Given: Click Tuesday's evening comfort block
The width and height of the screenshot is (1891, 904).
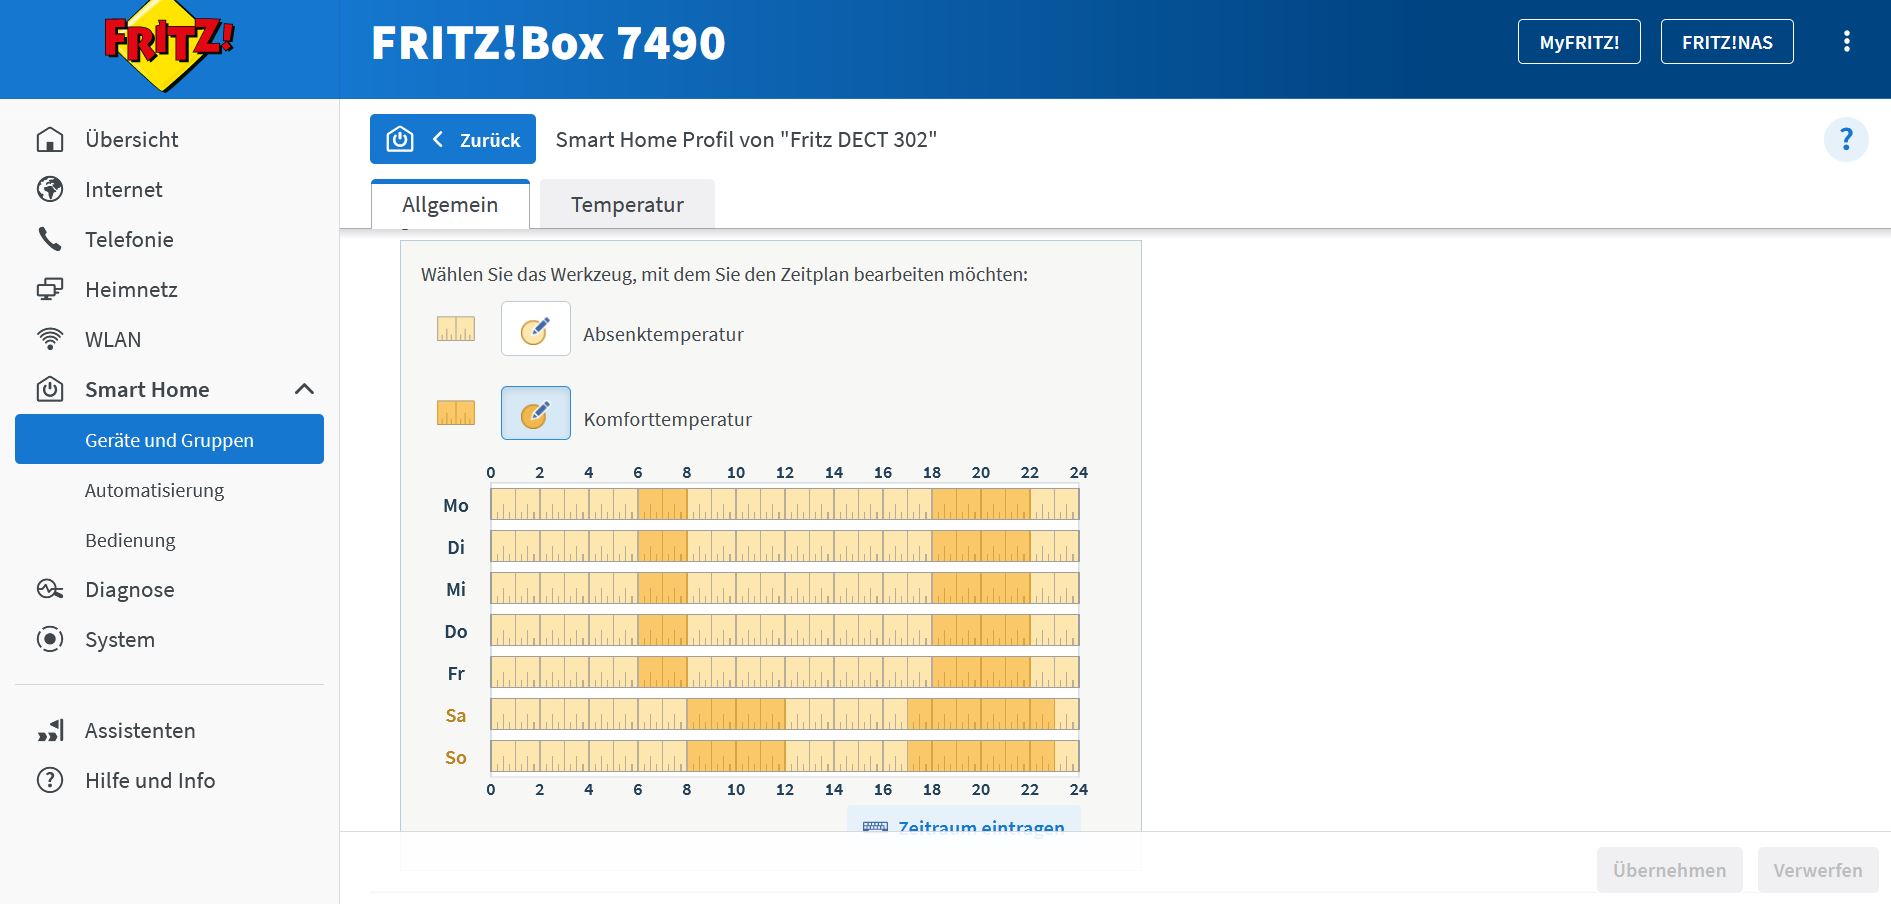Looking at the screenshot, I should point(980,546).
